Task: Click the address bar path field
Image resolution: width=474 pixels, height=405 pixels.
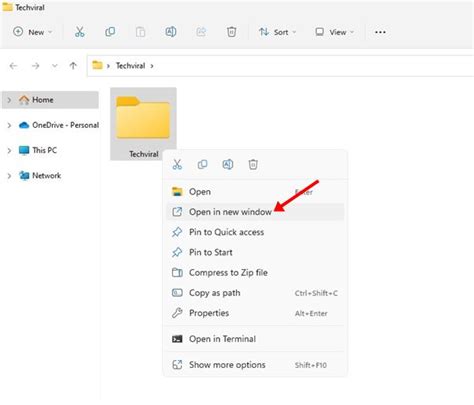Action: [x=280, y=66]
